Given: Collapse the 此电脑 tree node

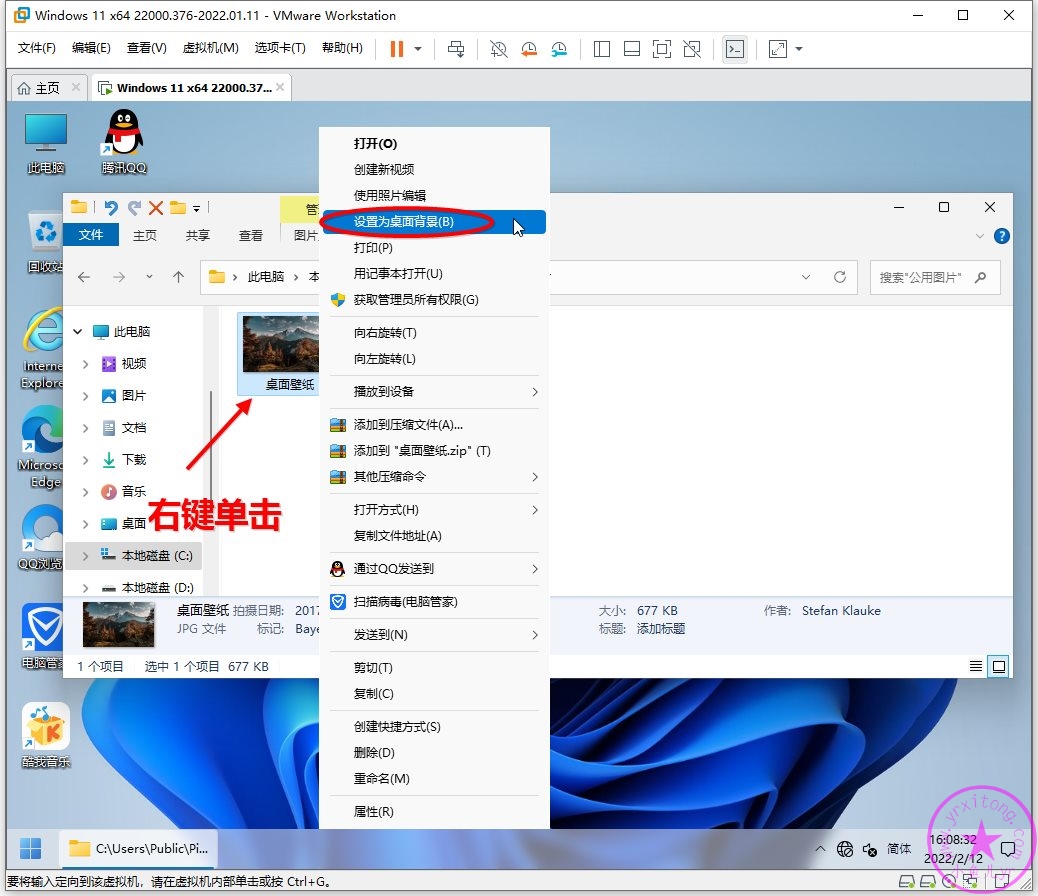Looking at the screenshot, I should pyautogui.click(x=78, y=331).
